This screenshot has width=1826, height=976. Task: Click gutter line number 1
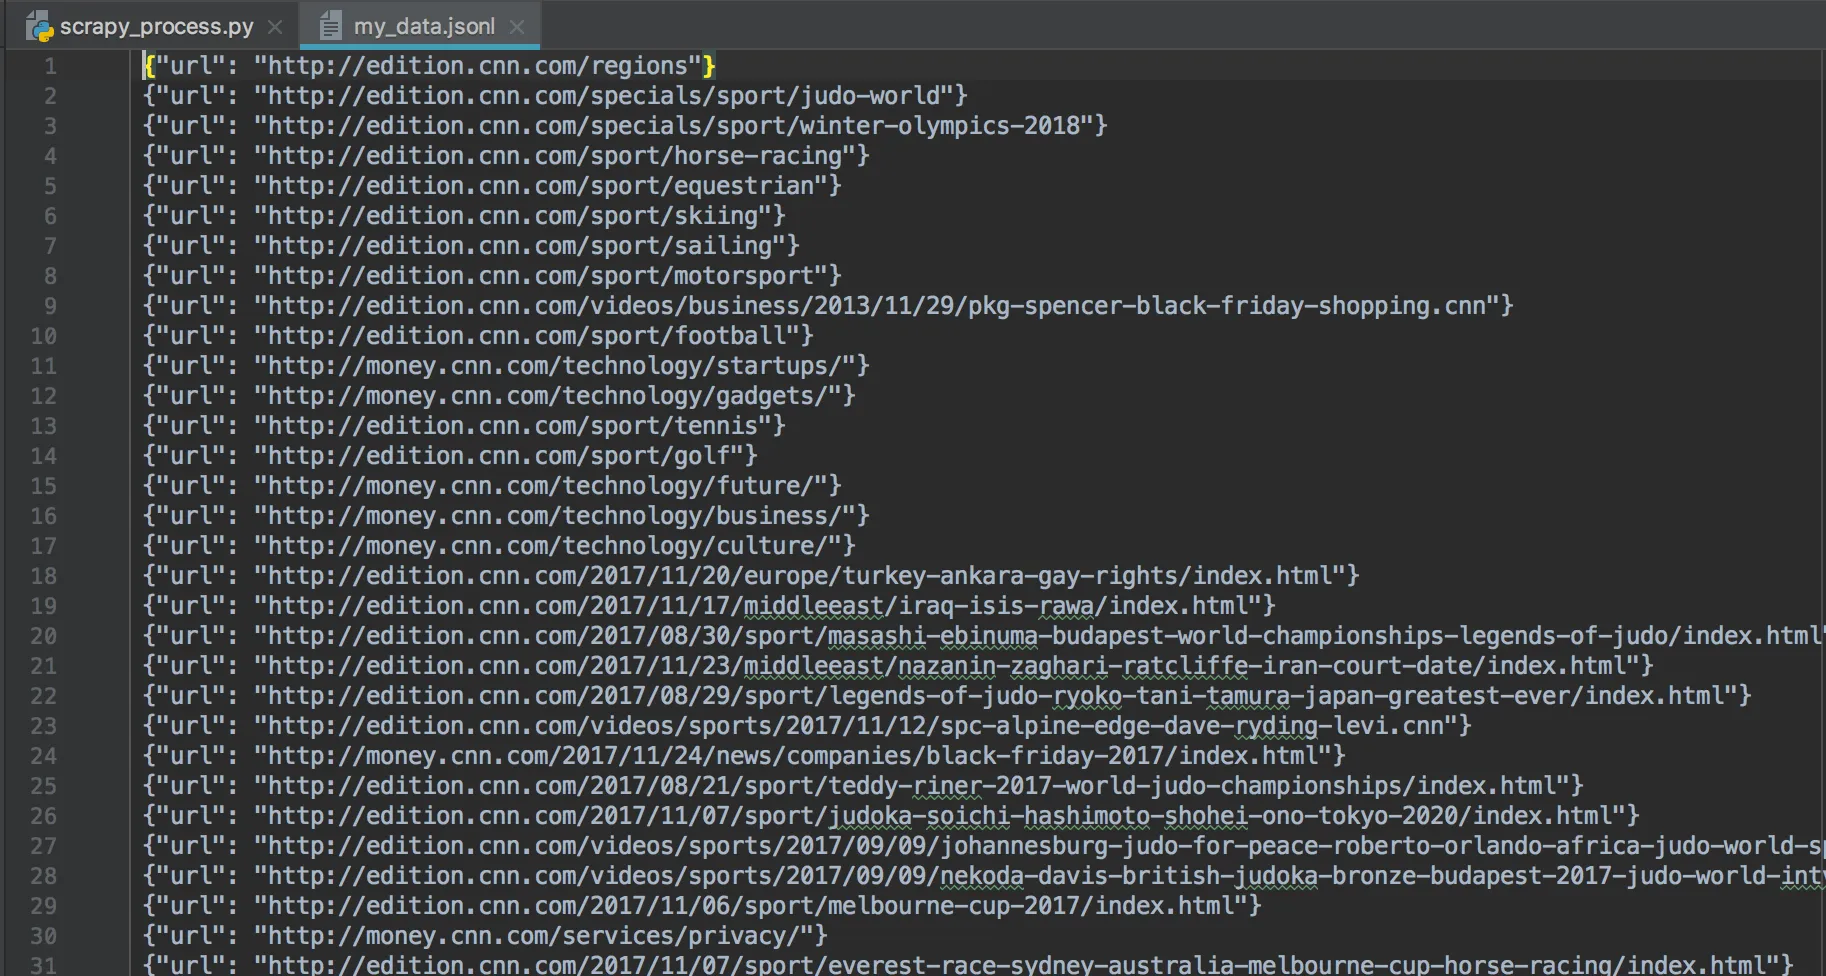[x=50, y=66]
